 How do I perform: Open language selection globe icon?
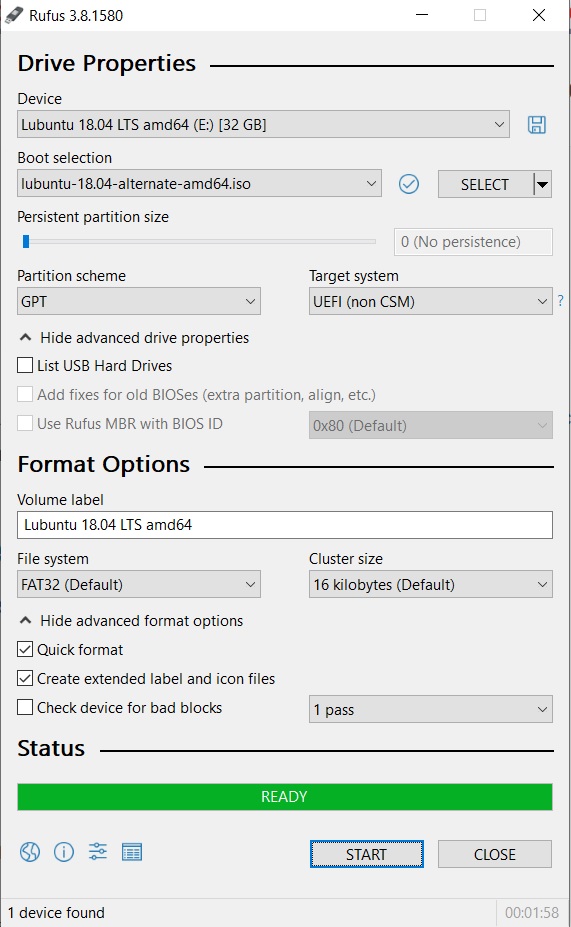[30, 852]
